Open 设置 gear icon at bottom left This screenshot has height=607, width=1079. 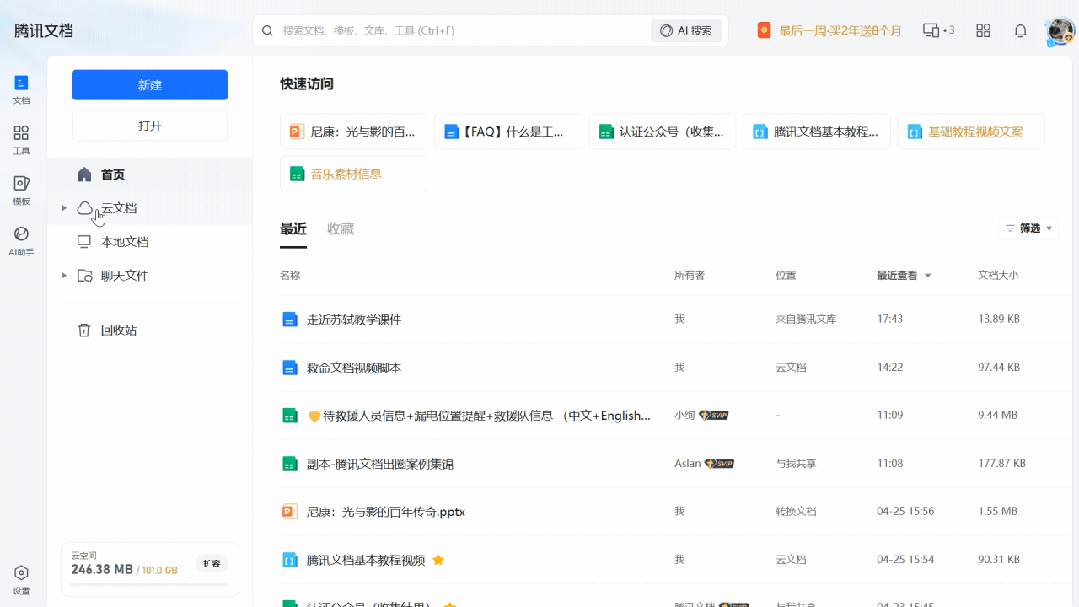click(x=21, y=578)
